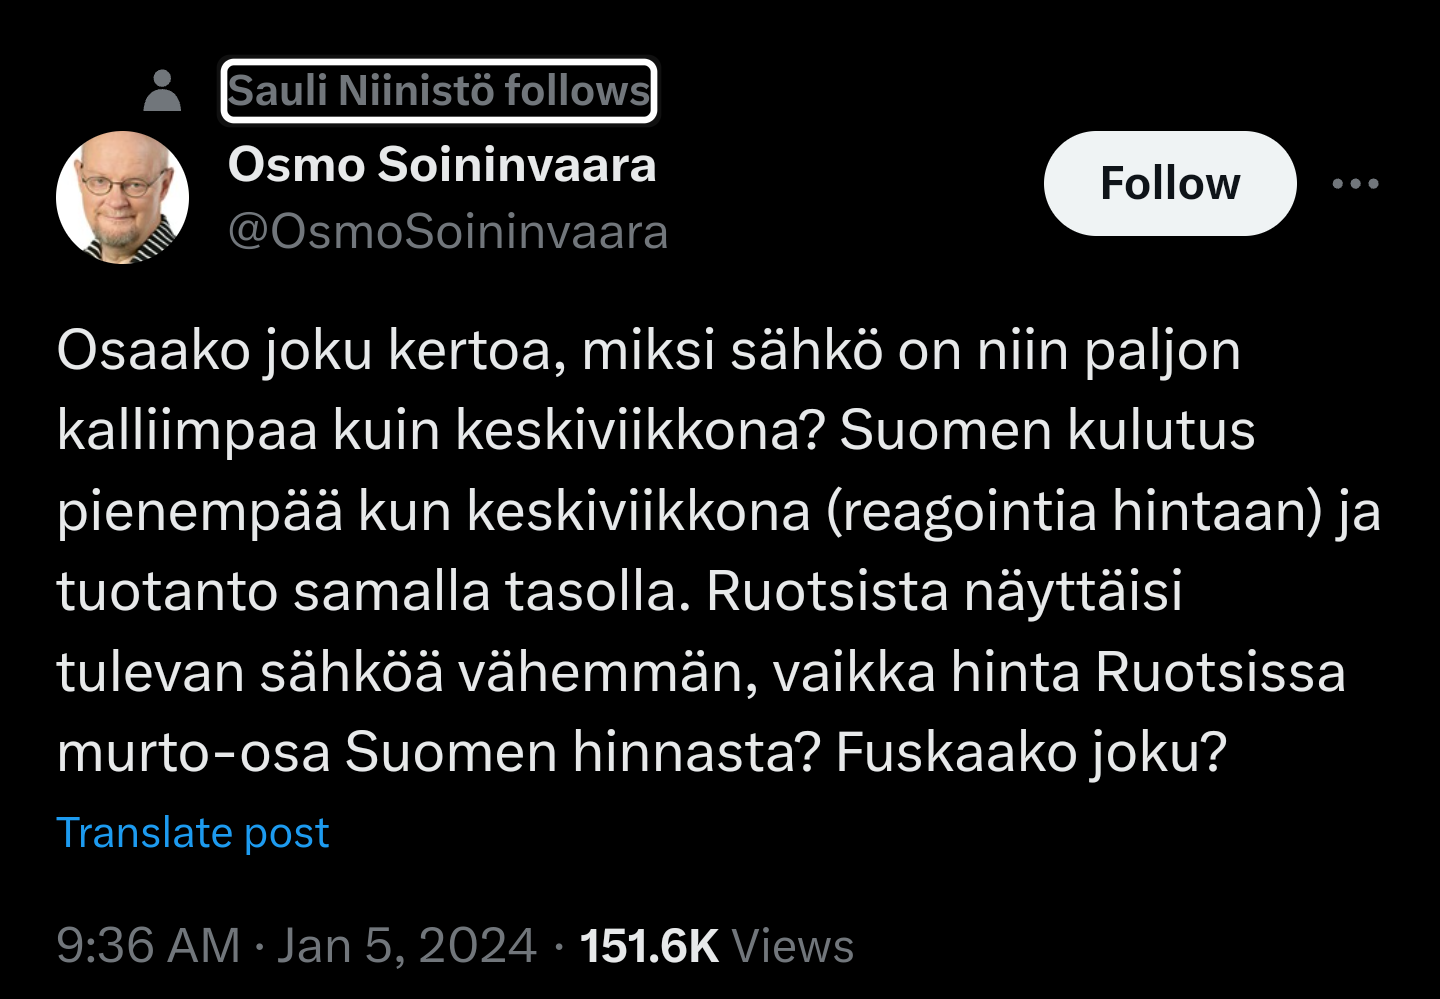The image size is (1440, 999).
Task: Open the three-dot more options menu
Action: 1355,184
